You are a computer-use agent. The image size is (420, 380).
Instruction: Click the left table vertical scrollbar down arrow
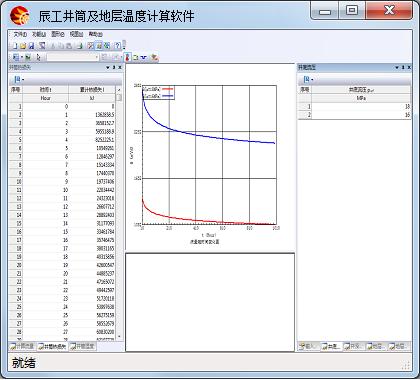point(119,337)
